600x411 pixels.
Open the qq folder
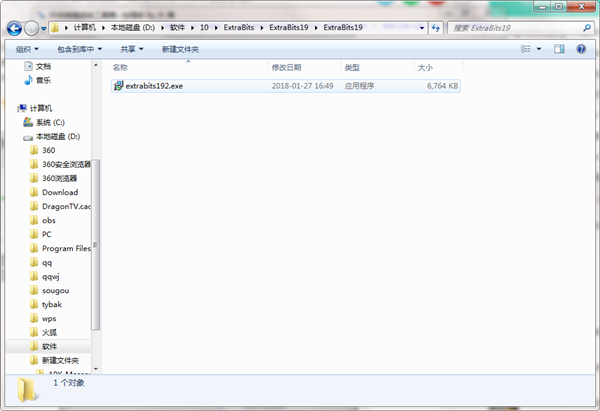[x=47, y=263]
